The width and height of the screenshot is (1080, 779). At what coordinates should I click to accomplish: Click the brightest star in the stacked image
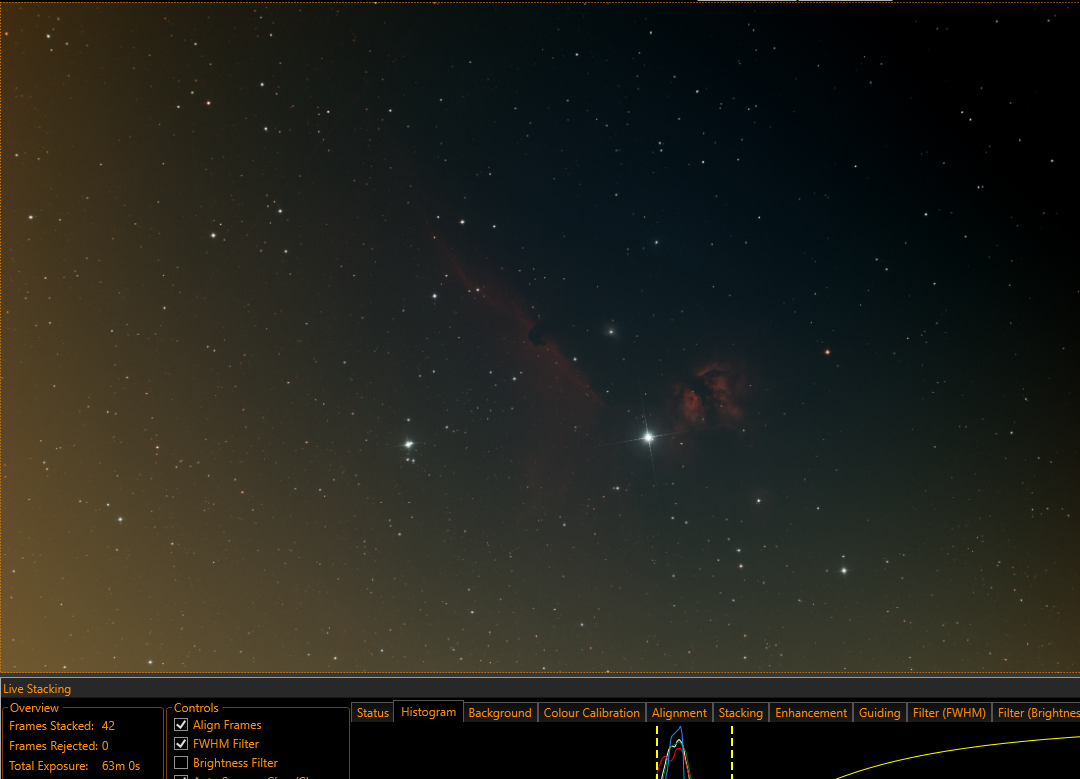tap(648, 437)
